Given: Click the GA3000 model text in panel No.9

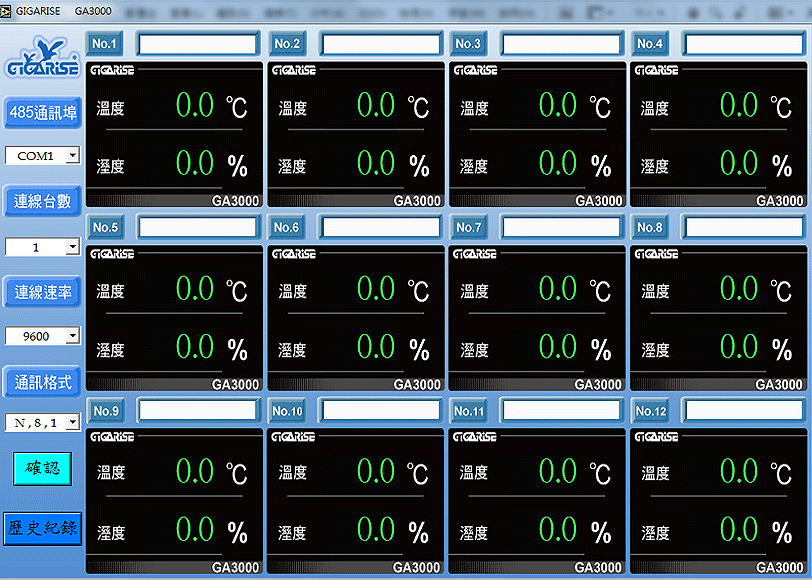Looking at the screenshot, I should pyautogui.click(x=235, y=568).
